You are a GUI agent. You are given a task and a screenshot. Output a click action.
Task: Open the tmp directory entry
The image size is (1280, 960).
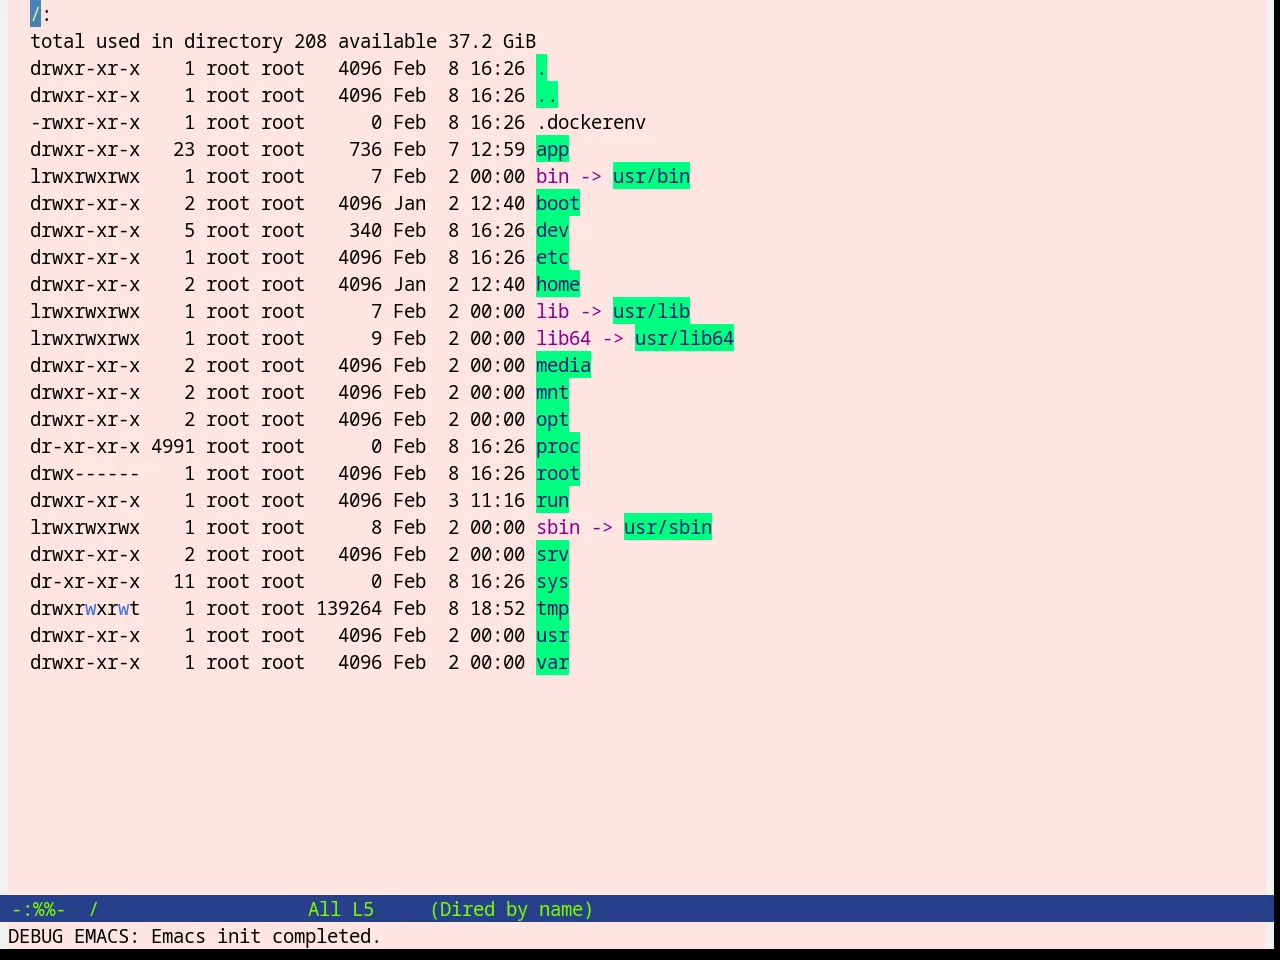[552, 609]
